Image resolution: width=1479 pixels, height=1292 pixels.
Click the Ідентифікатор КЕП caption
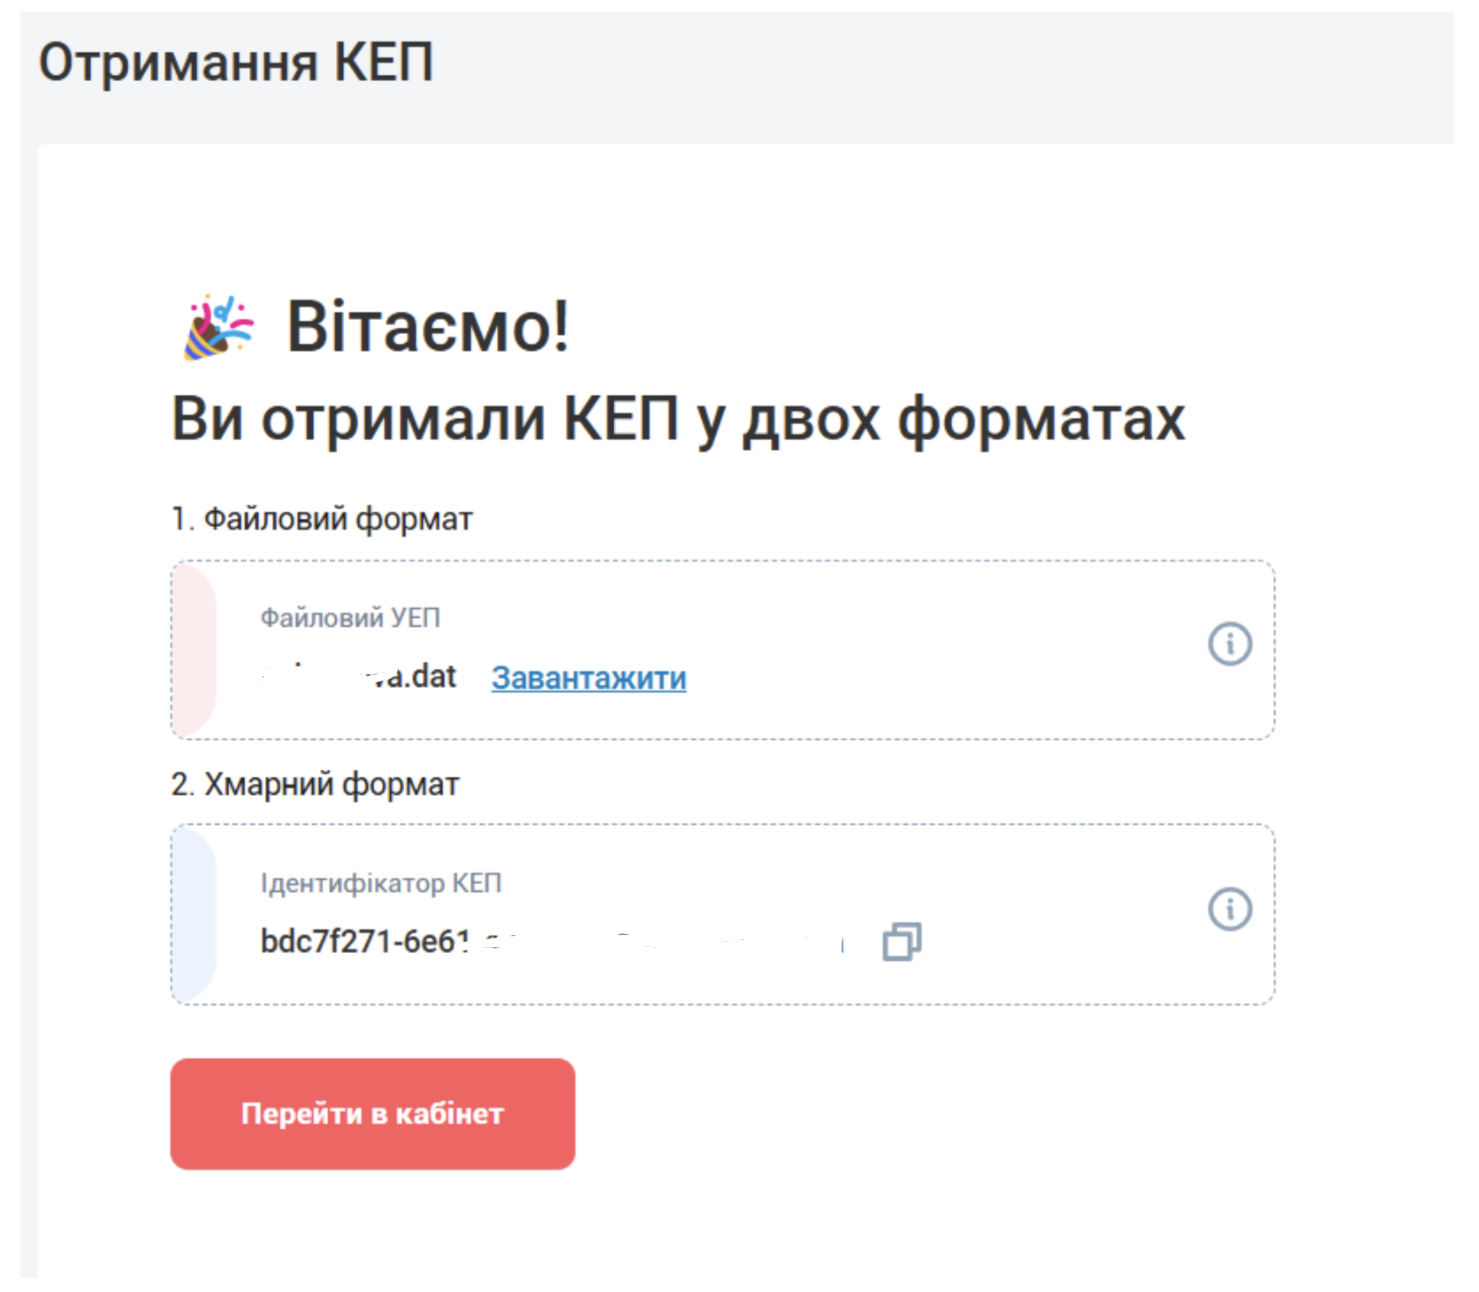[380, 883]
